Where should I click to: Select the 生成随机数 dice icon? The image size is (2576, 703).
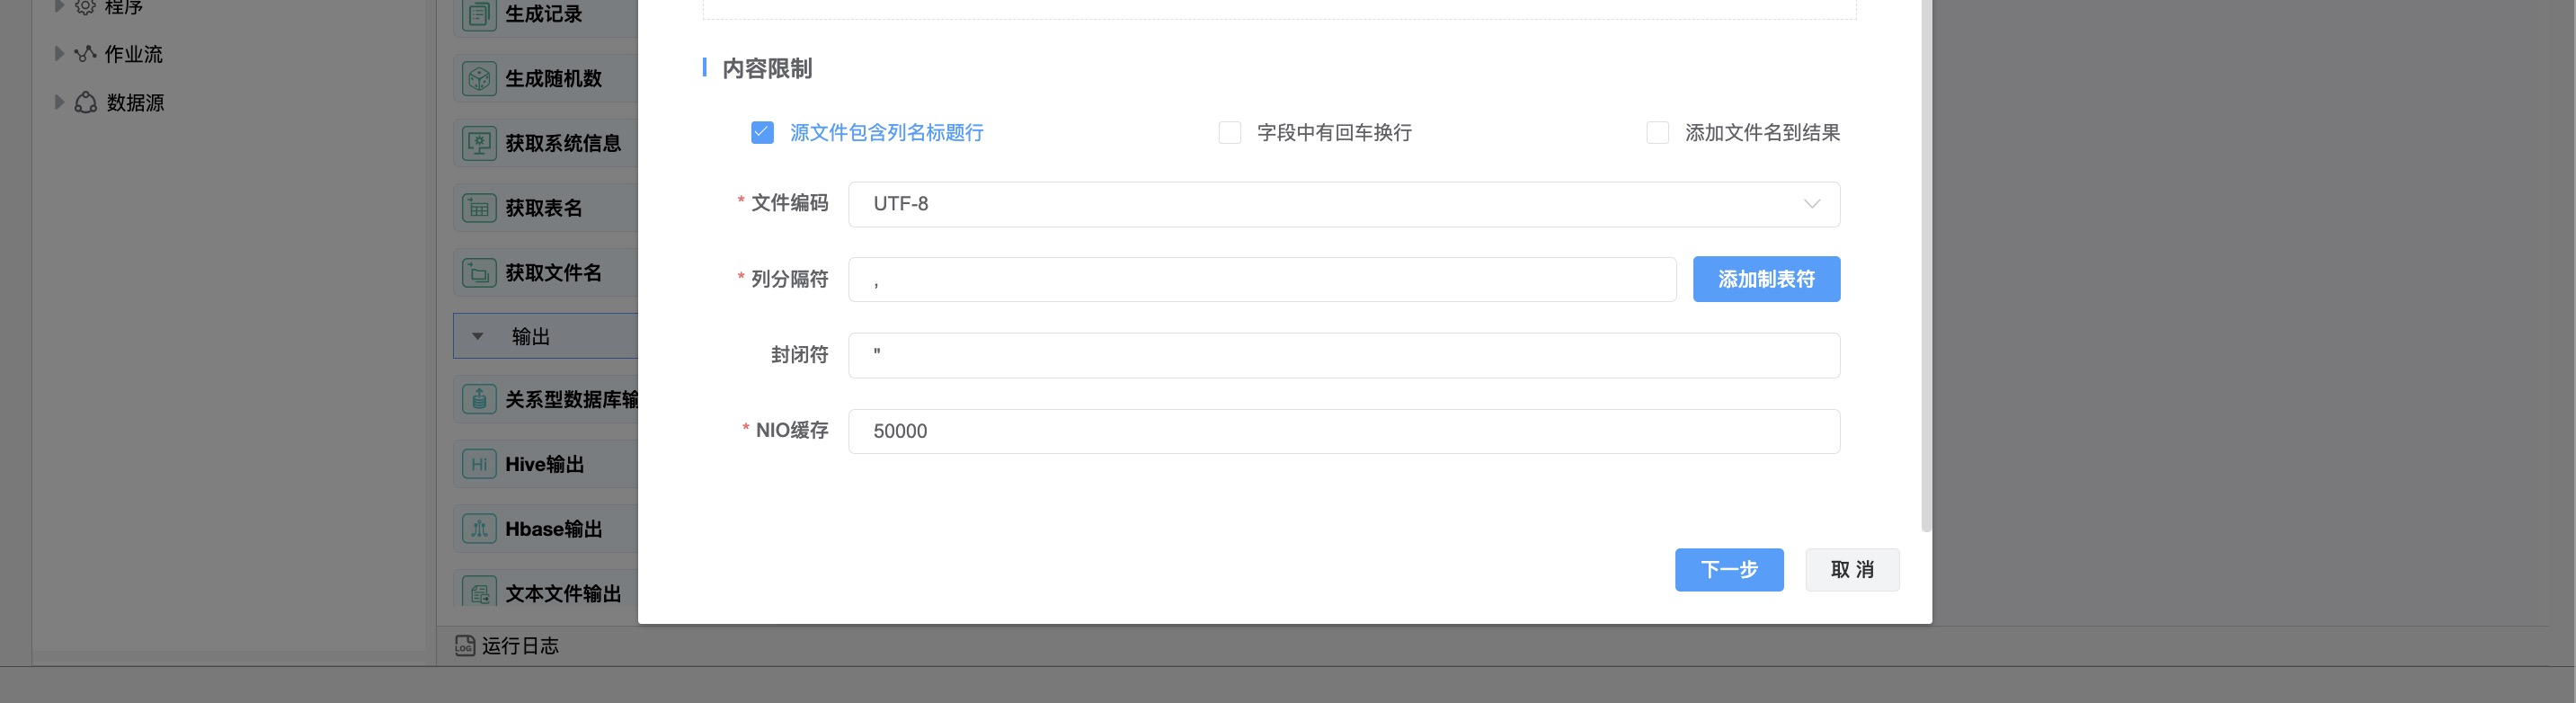point(479,79)
